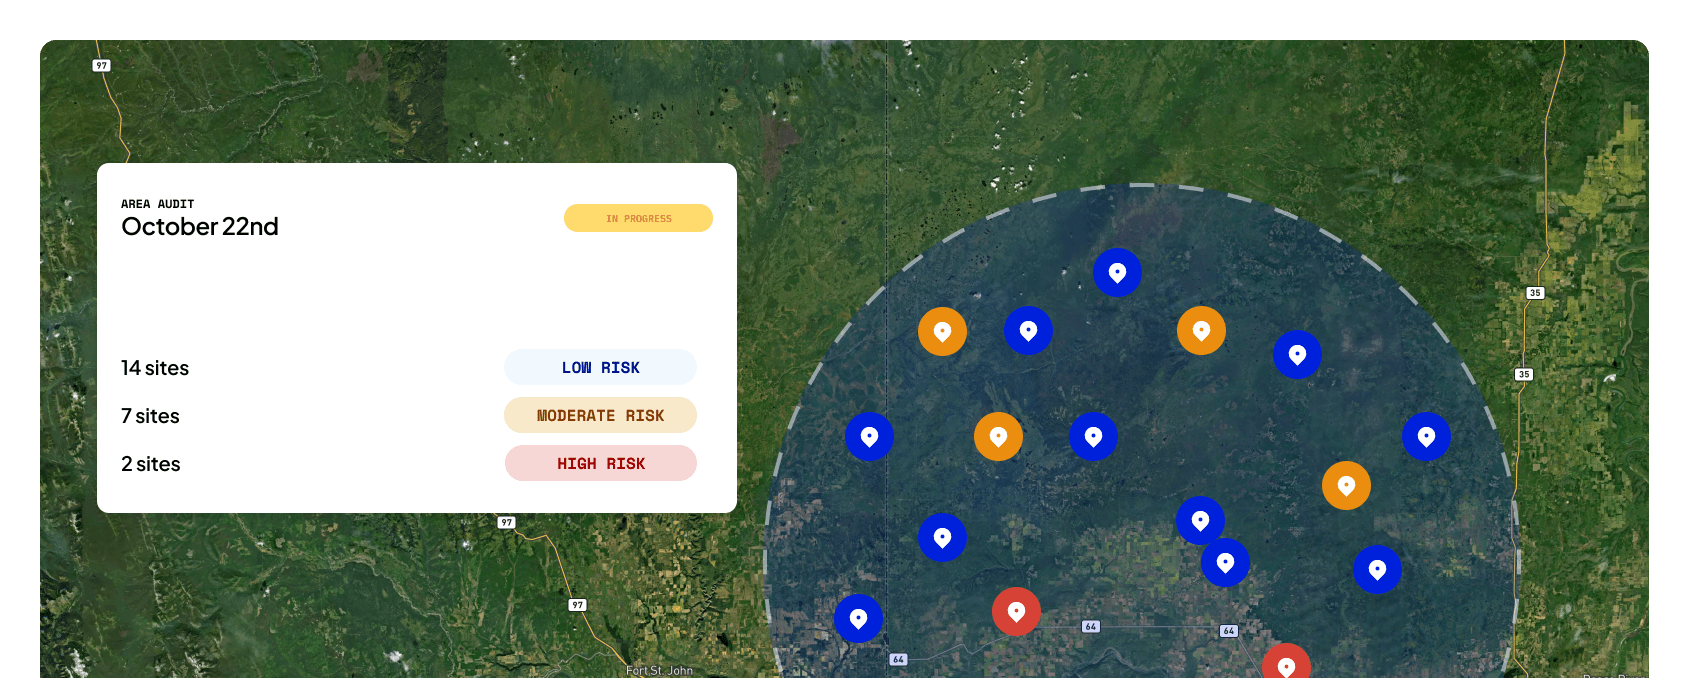Click the "14 sites" count
This screenshot has width=1690, height=678.
coord(155,368)
